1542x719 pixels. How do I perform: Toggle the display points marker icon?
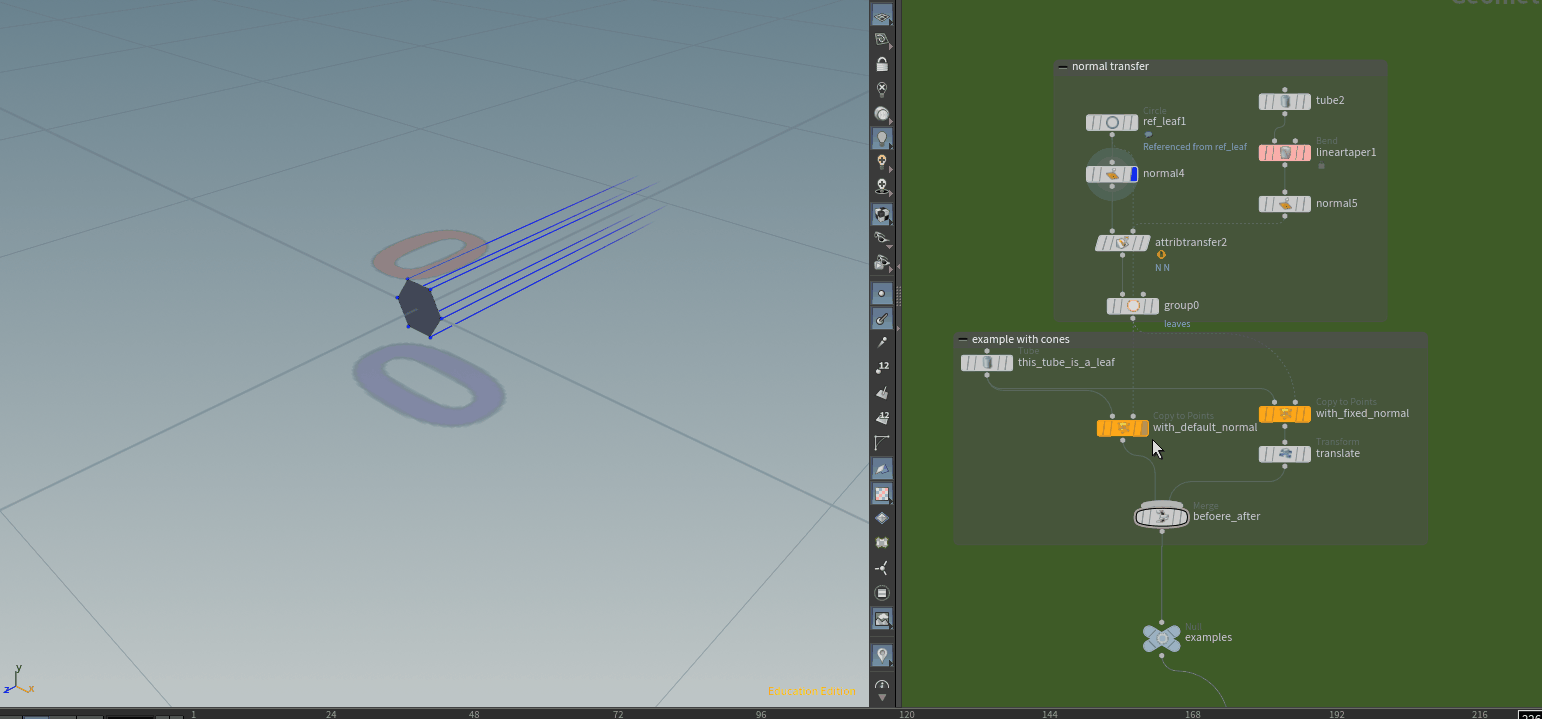point(881,294)
